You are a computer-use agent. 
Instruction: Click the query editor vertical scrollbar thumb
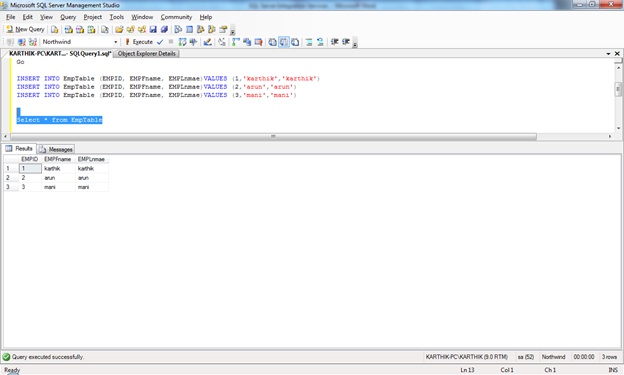[618, 89]
